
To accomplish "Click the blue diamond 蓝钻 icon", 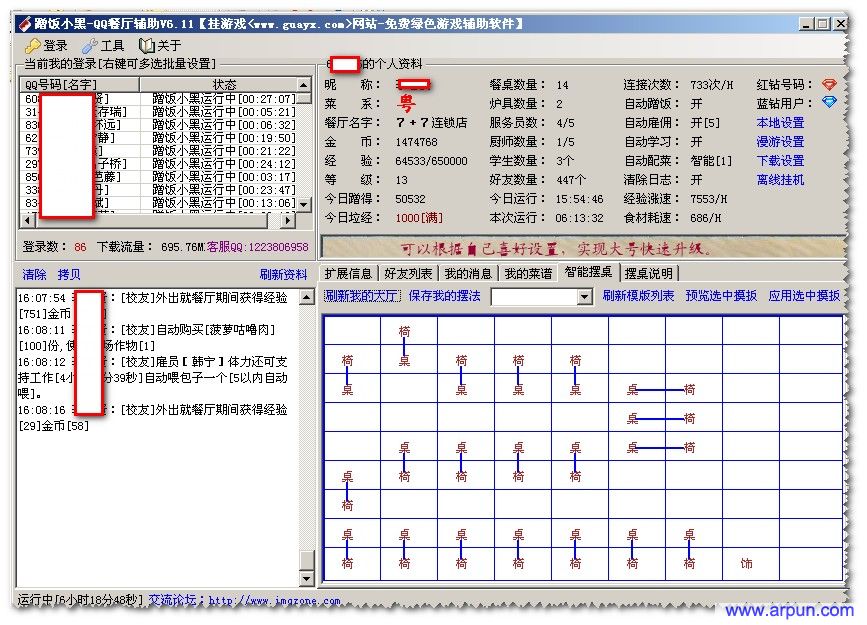I will point(829,102).
